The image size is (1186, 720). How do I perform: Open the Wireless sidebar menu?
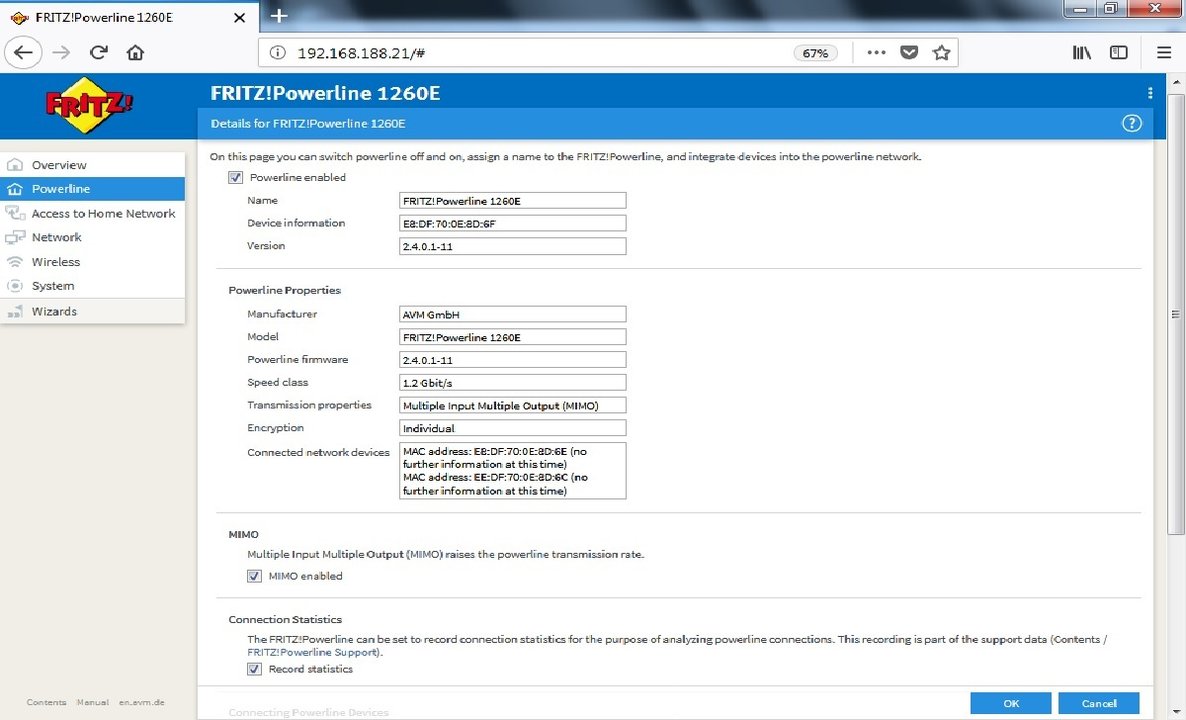92,262
